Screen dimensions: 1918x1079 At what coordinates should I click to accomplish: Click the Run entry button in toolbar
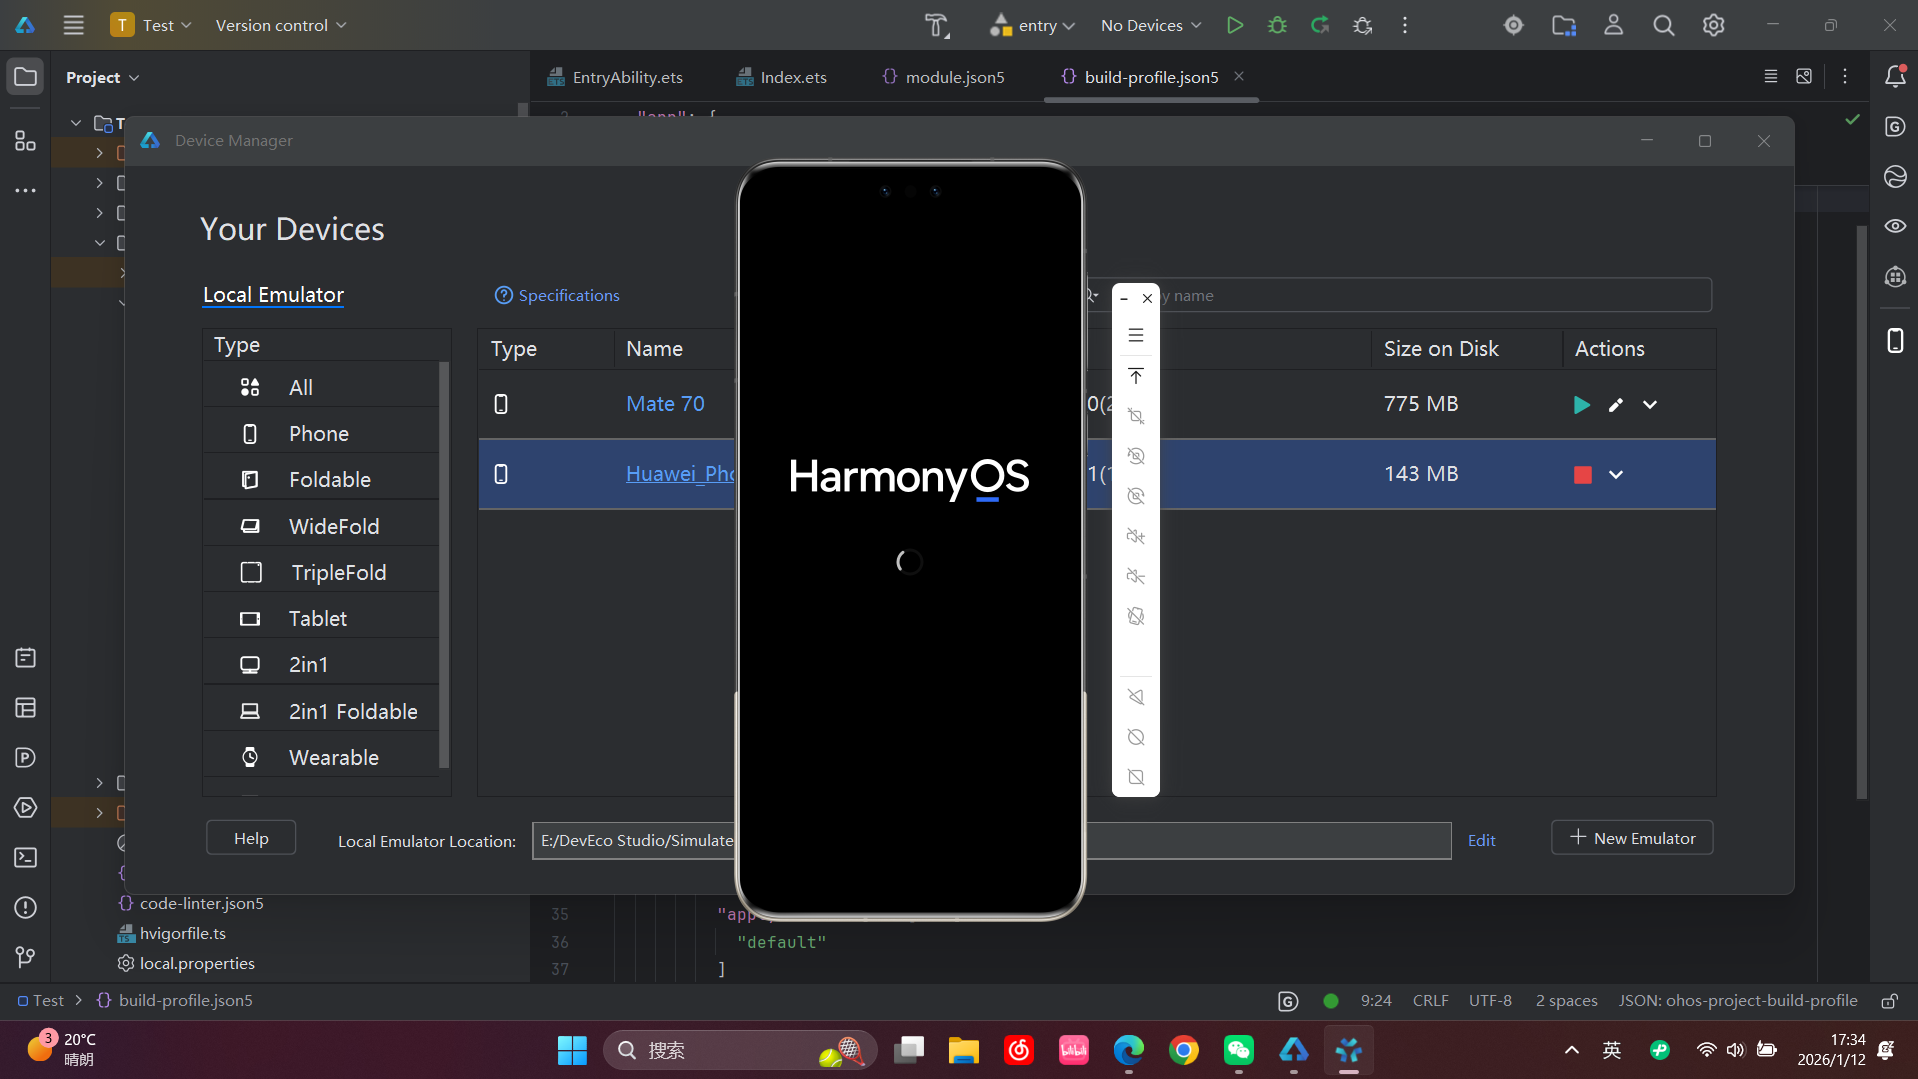click(x=1234, y=26)
